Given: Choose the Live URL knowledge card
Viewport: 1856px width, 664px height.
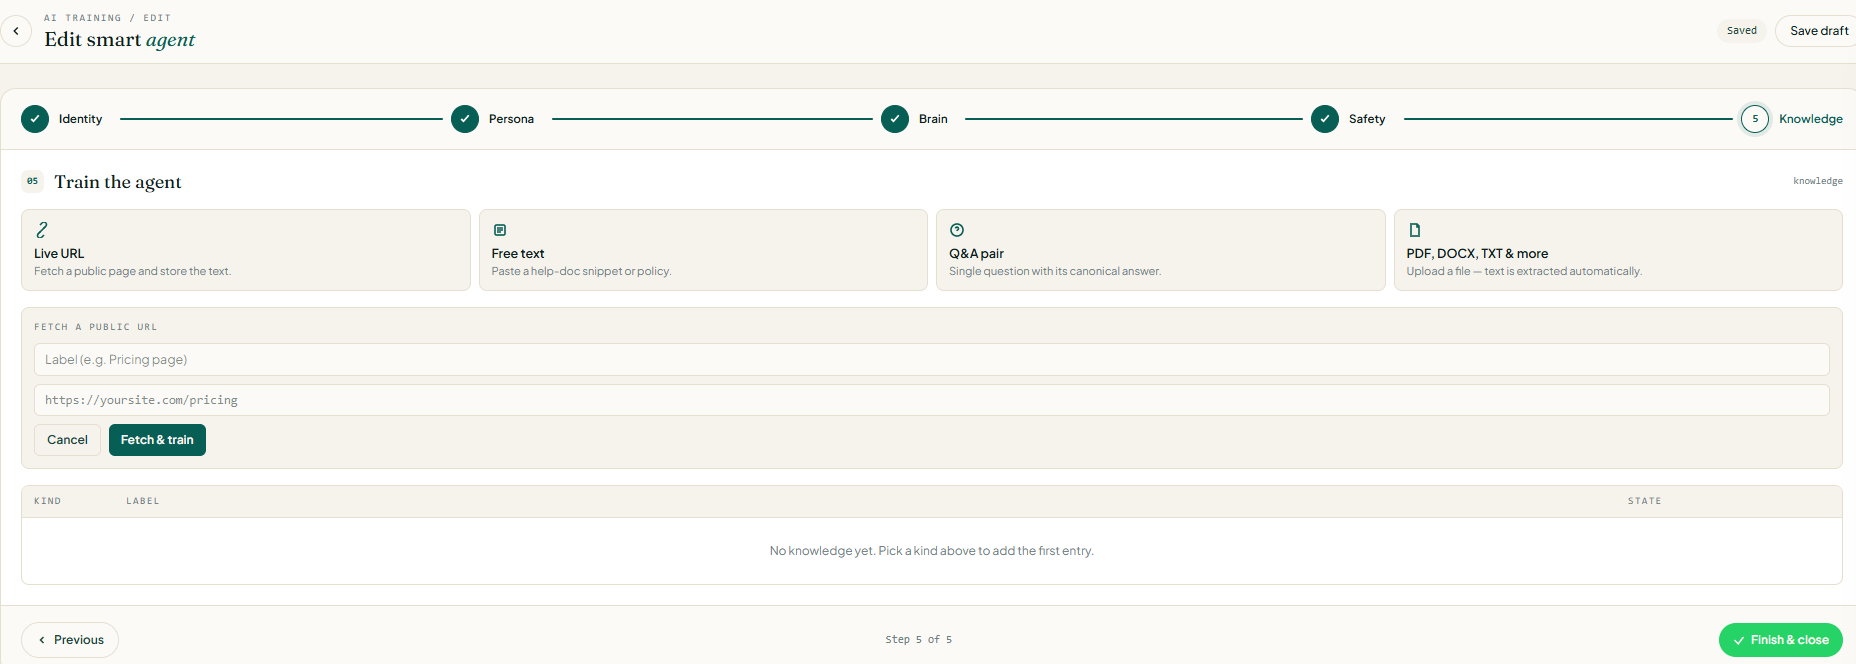Looking at the screenshot, I should (x=246, y=250).
